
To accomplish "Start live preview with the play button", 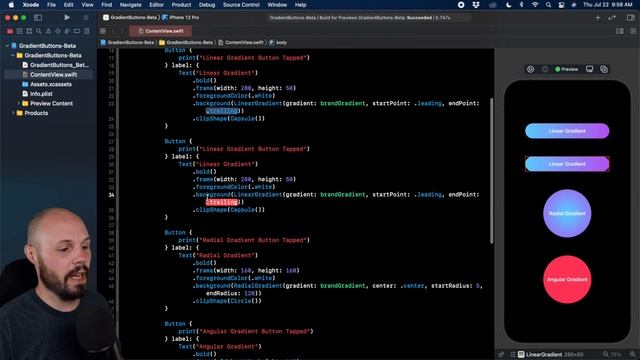I will coord(530,69).
